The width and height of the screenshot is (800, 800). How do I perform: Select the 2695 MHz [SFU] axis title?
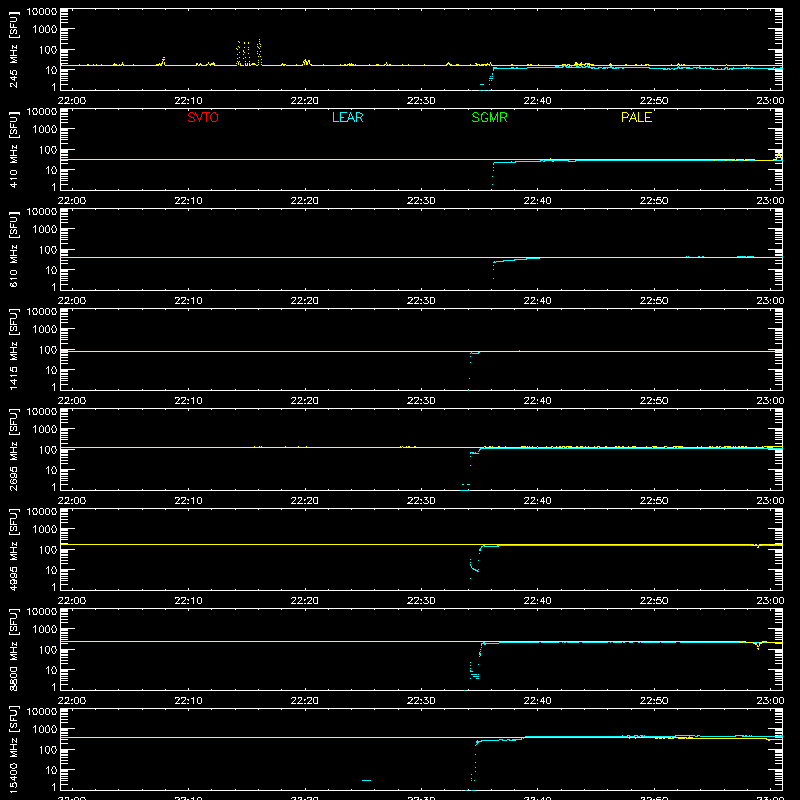click(14, 449)
